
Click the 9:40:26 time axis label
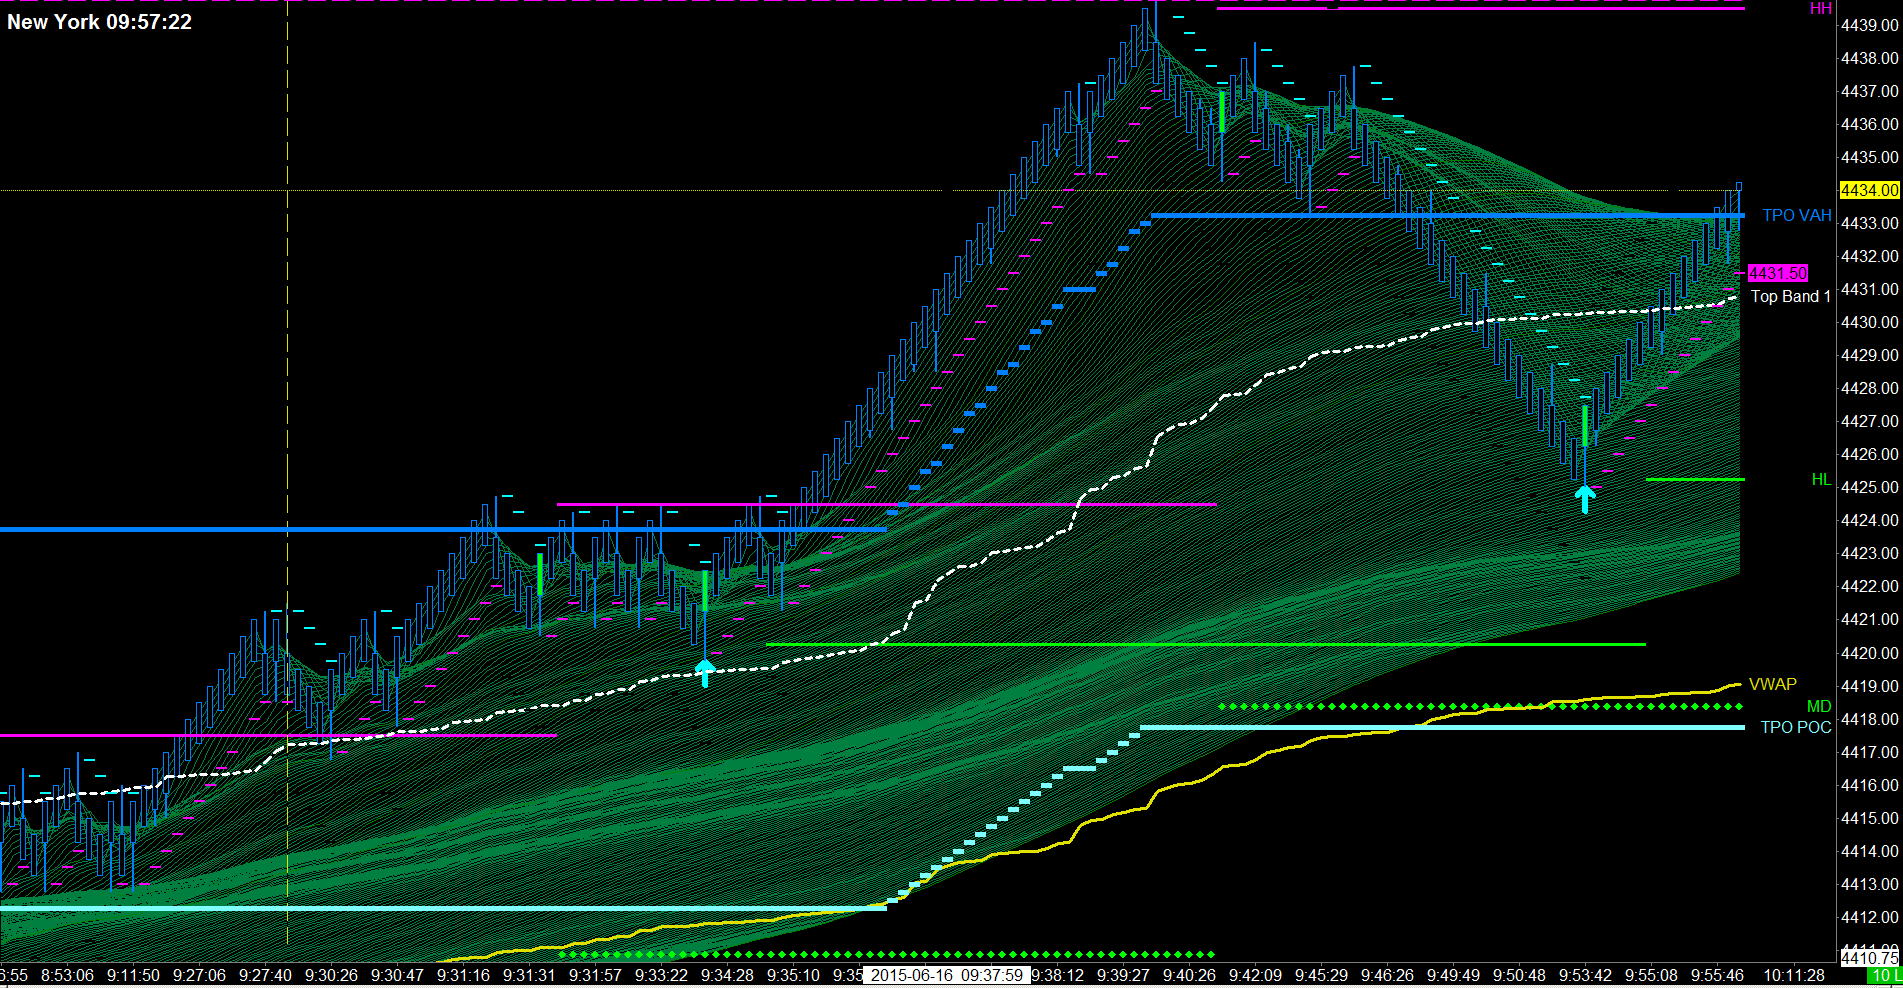pyautogui.click(x=1188, y=975)
